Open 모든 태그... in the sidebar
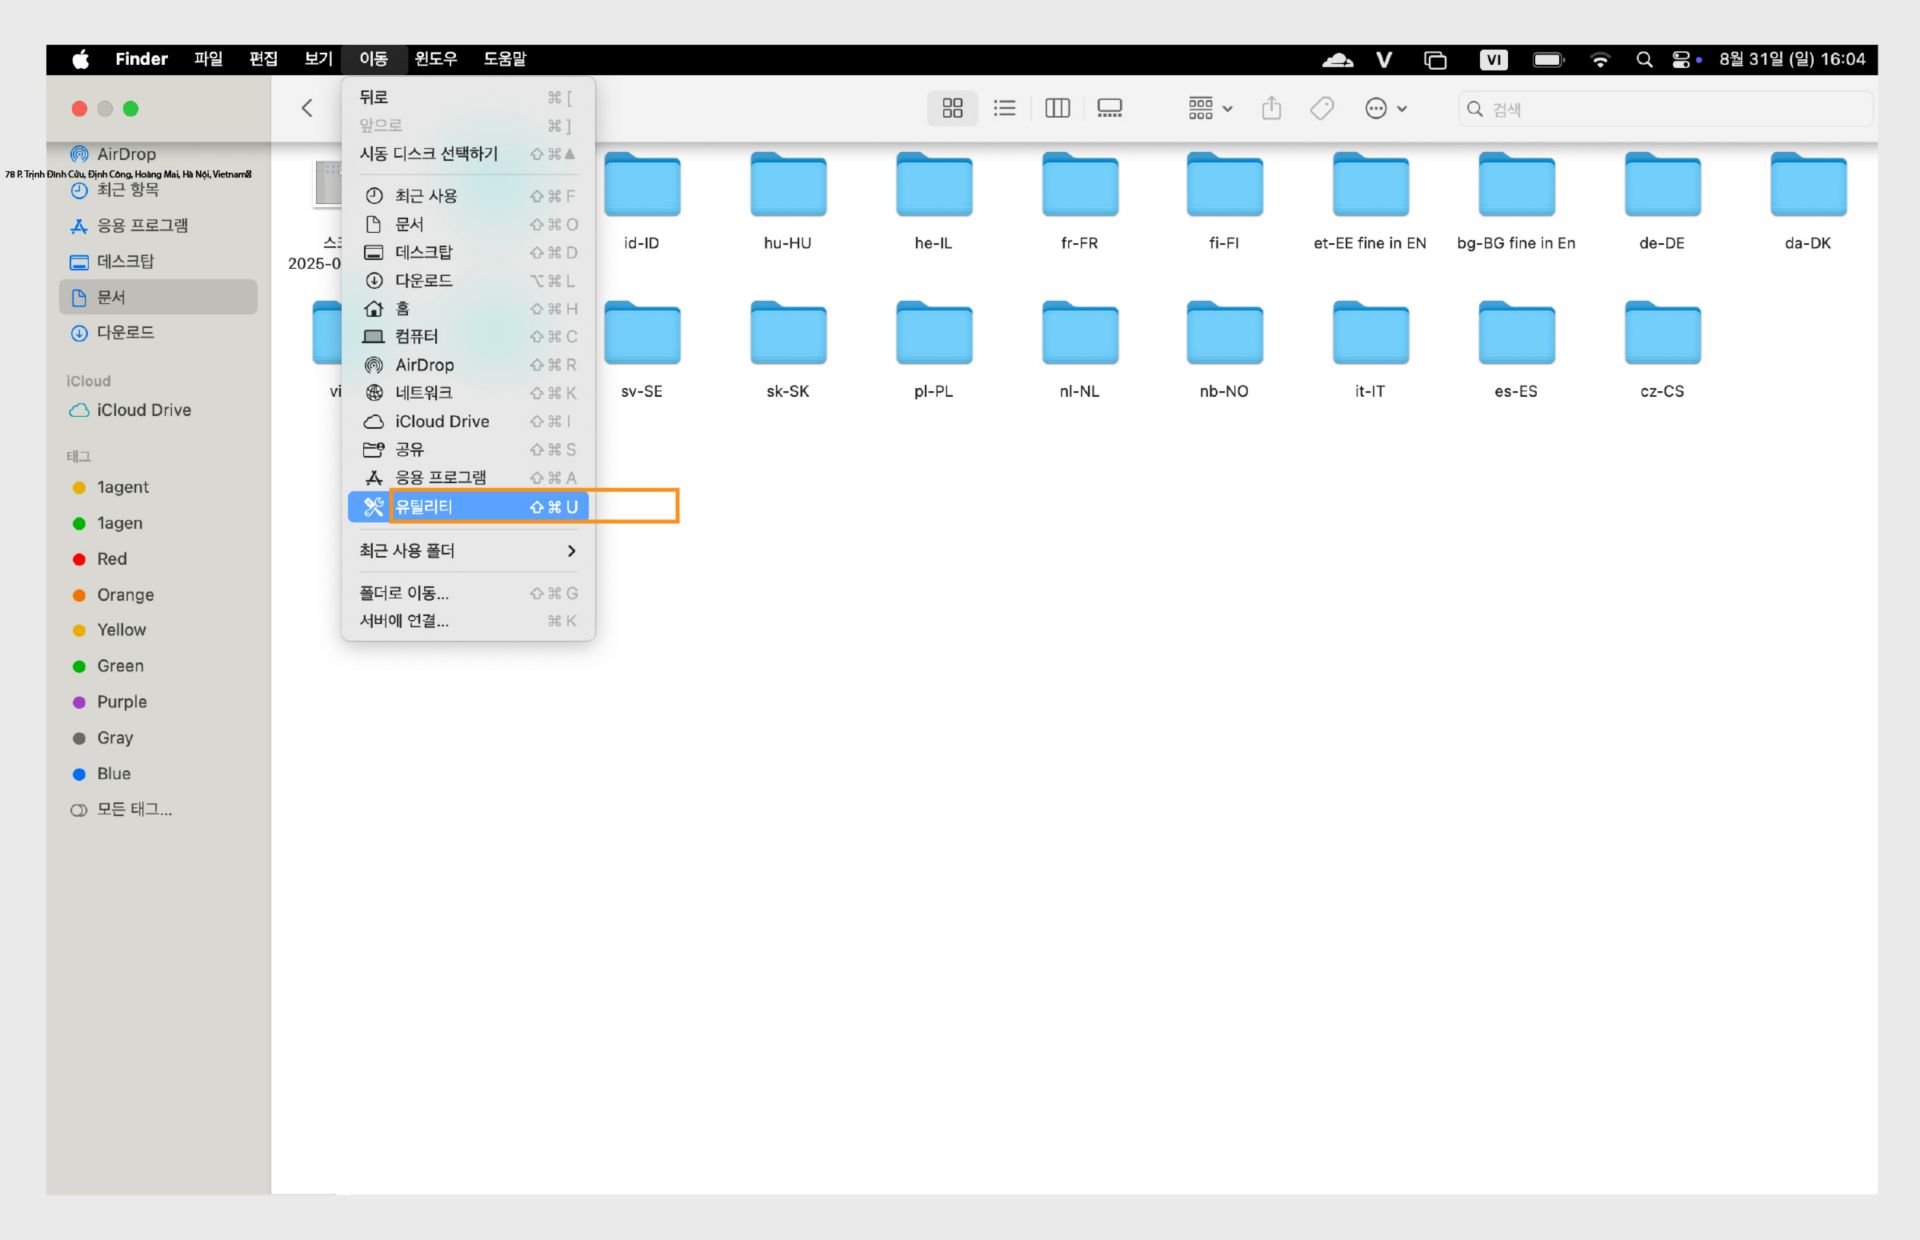Viewport: 1920px width, 1240px height. pyautogui.click(x=134, y=809)
